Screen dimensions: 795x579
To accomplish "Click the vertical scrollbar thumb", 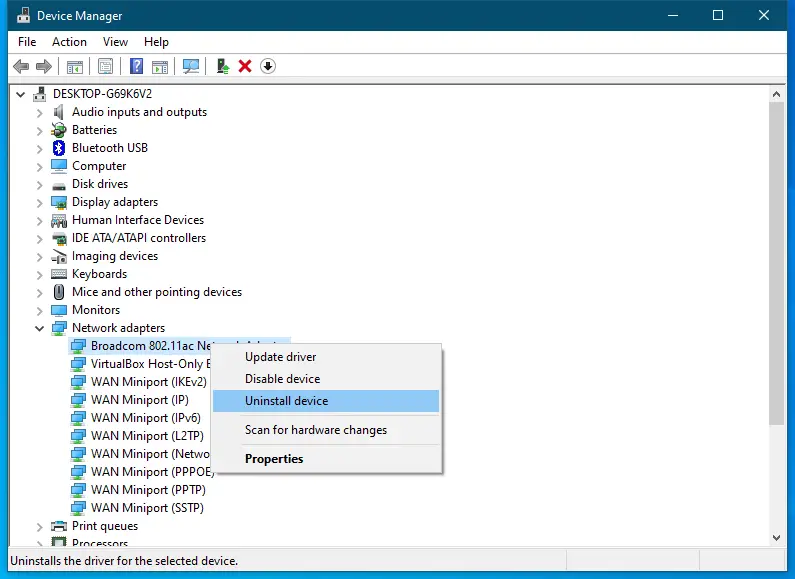I will point(776,264).
